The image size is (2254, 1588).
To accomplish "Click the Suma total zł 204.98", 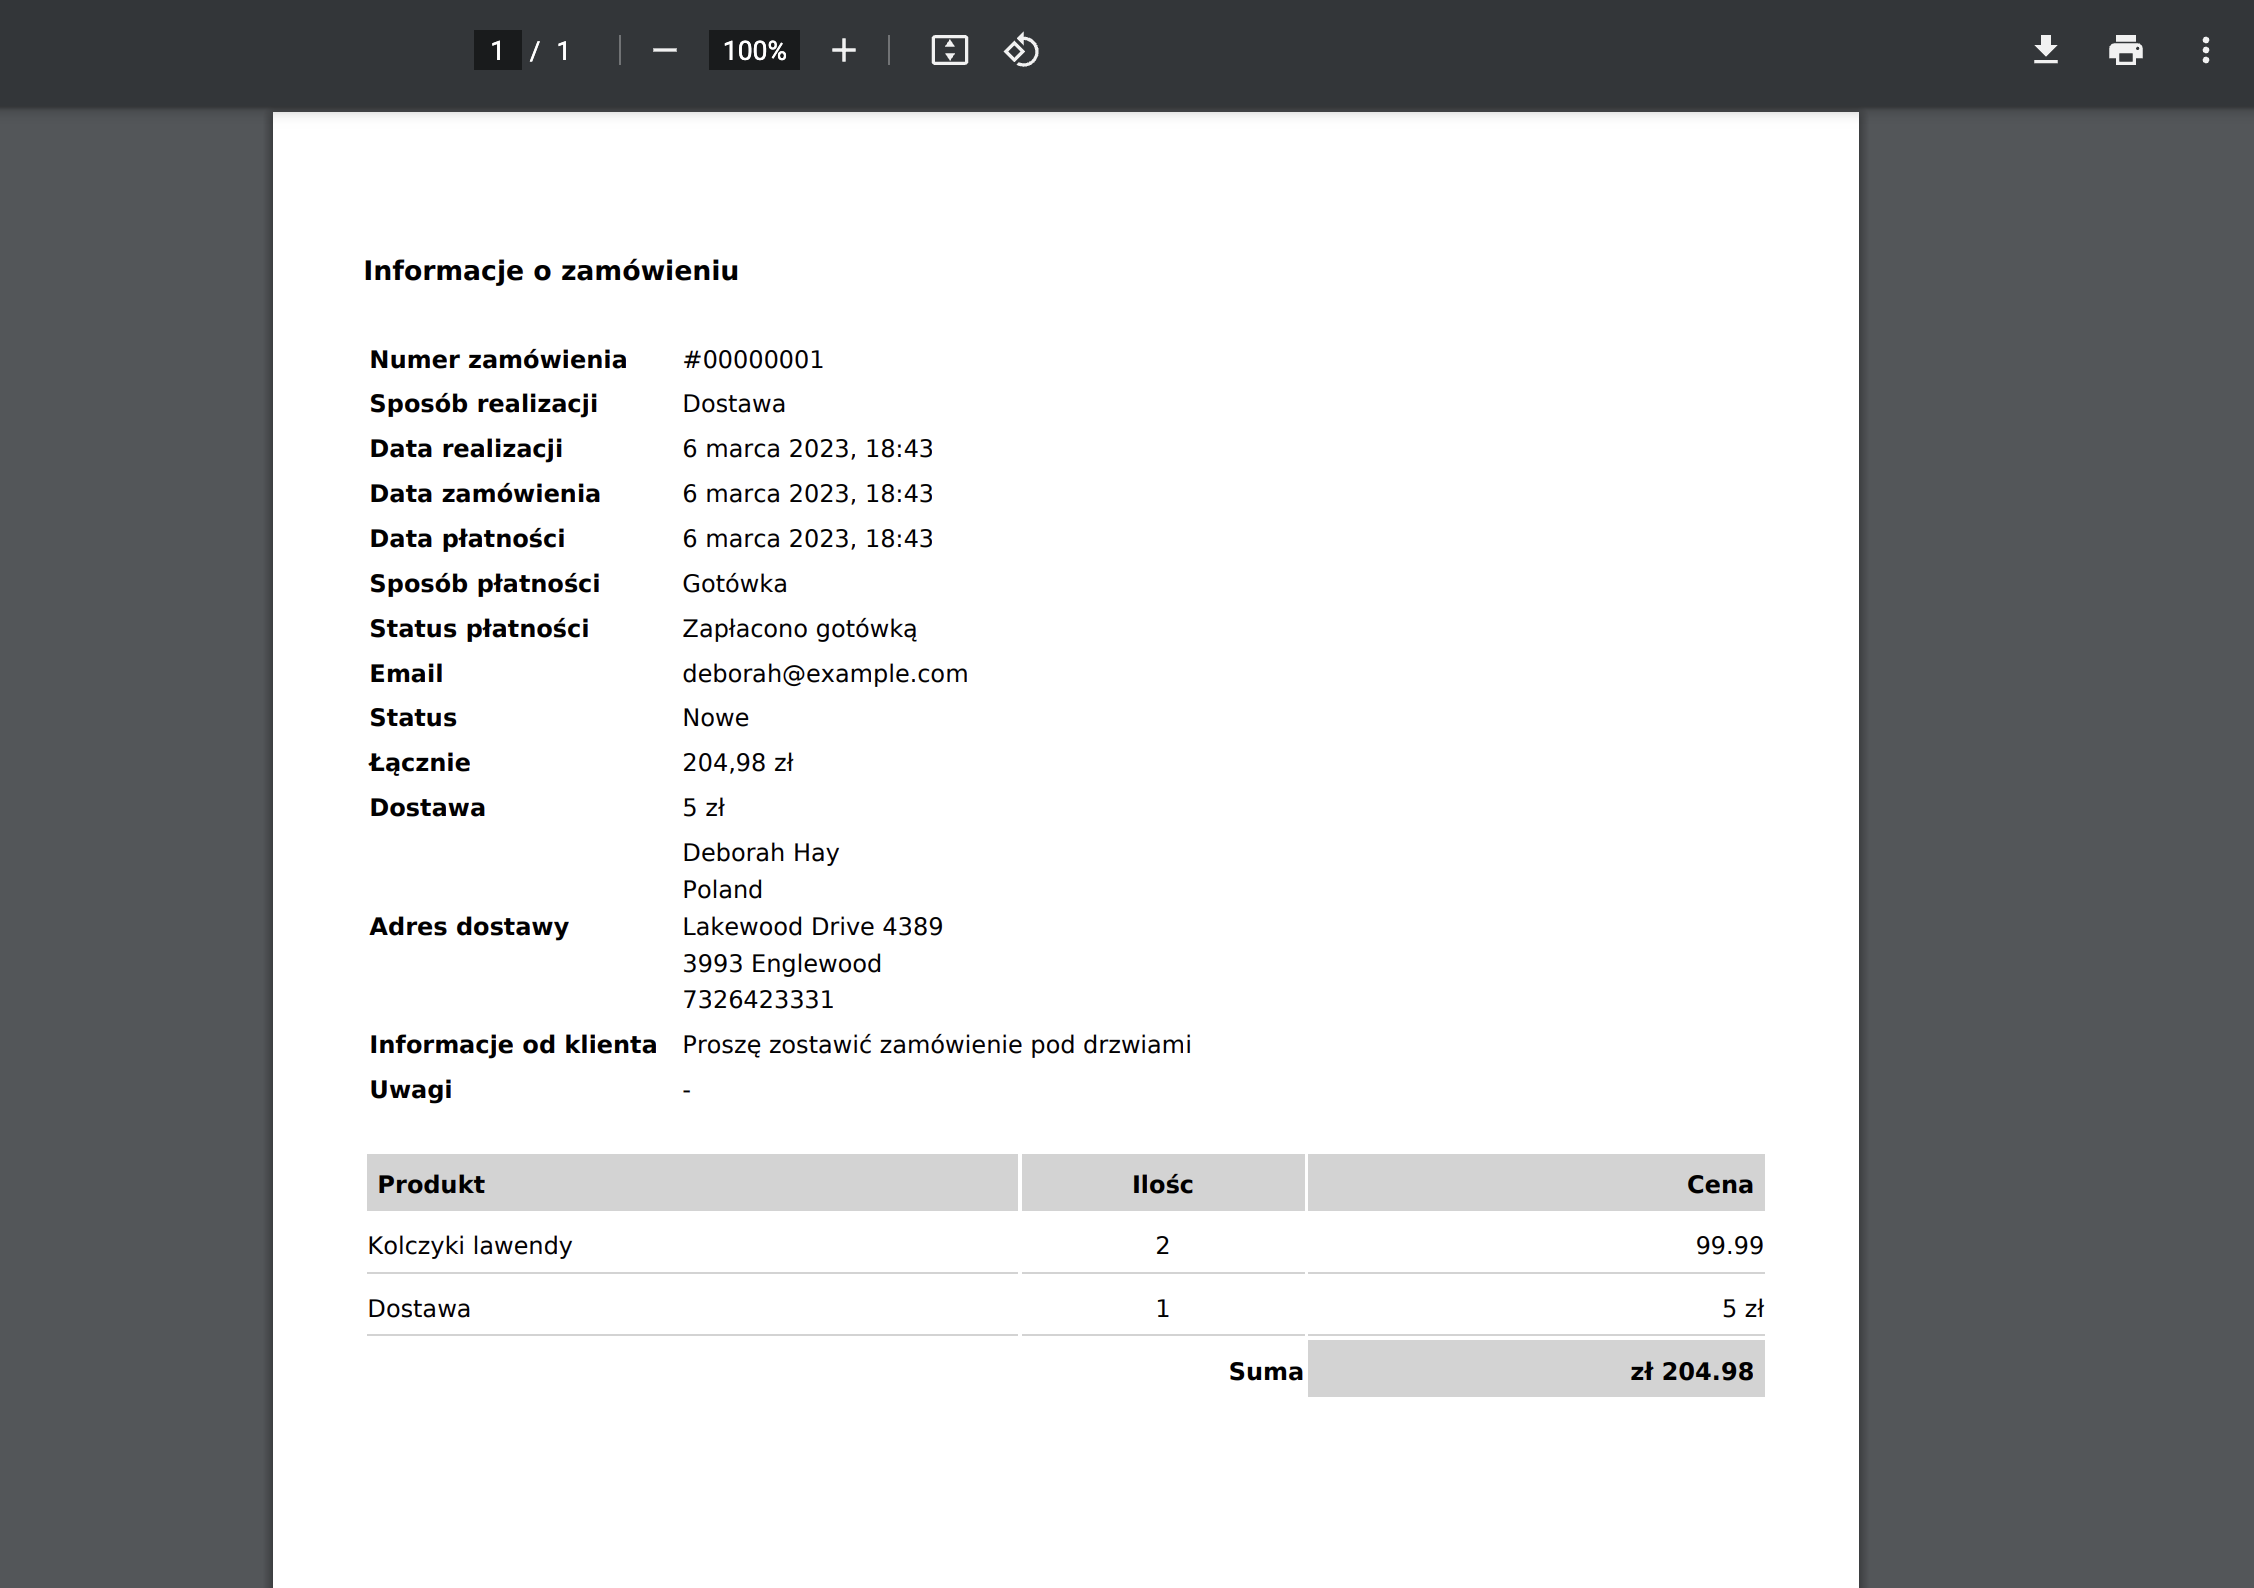I will click(1691, 1371).
